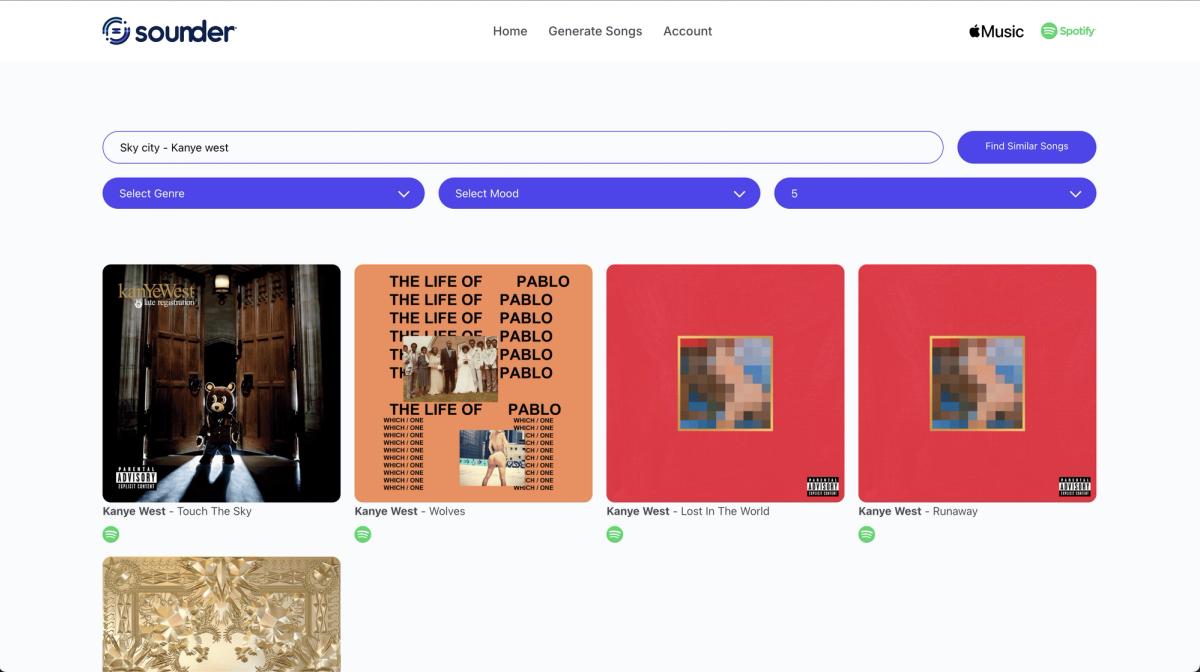Image resolution: width=1200 pixels, height=672 pixels.
Task: Click the Find Similar Songs button
Action: [x=1027, y=147]
